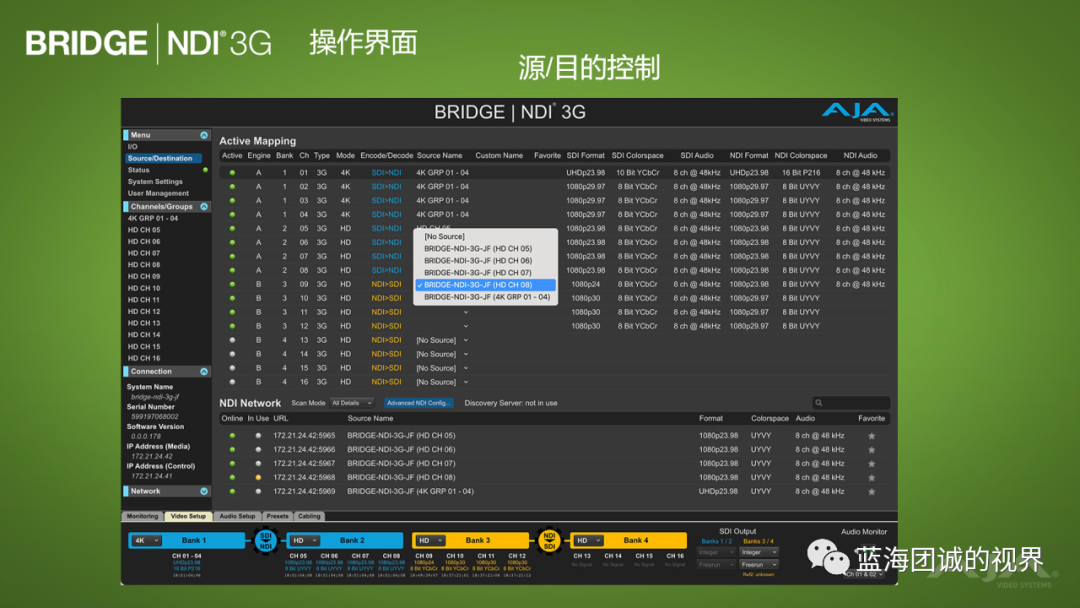Favorite the HD CH 05 NDI source star

[871, 436]
